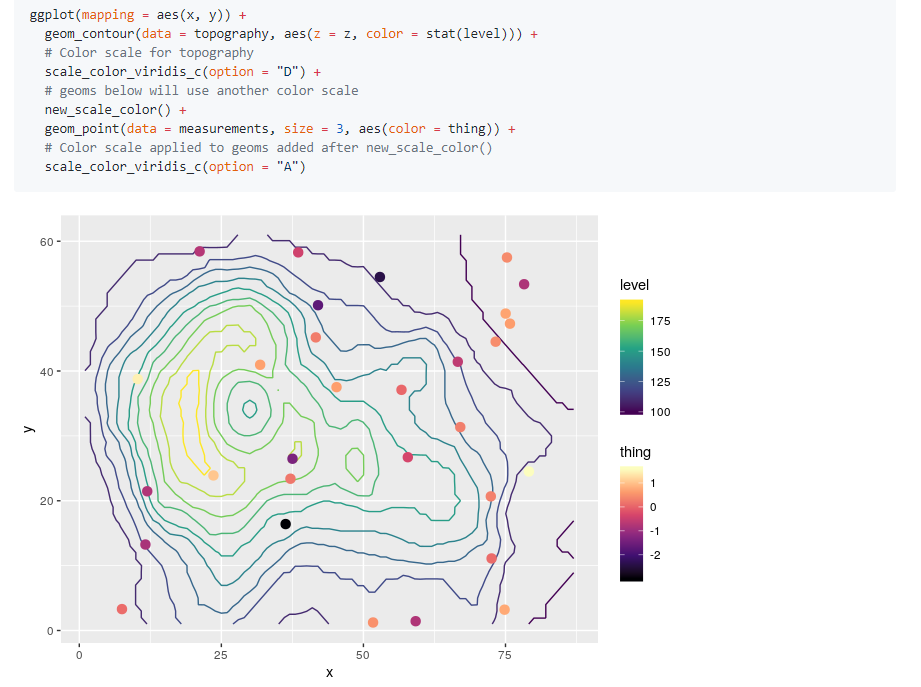Click x-axis tick label 75
The height and width of the screenshot is (687, 921).
point(505,655)
